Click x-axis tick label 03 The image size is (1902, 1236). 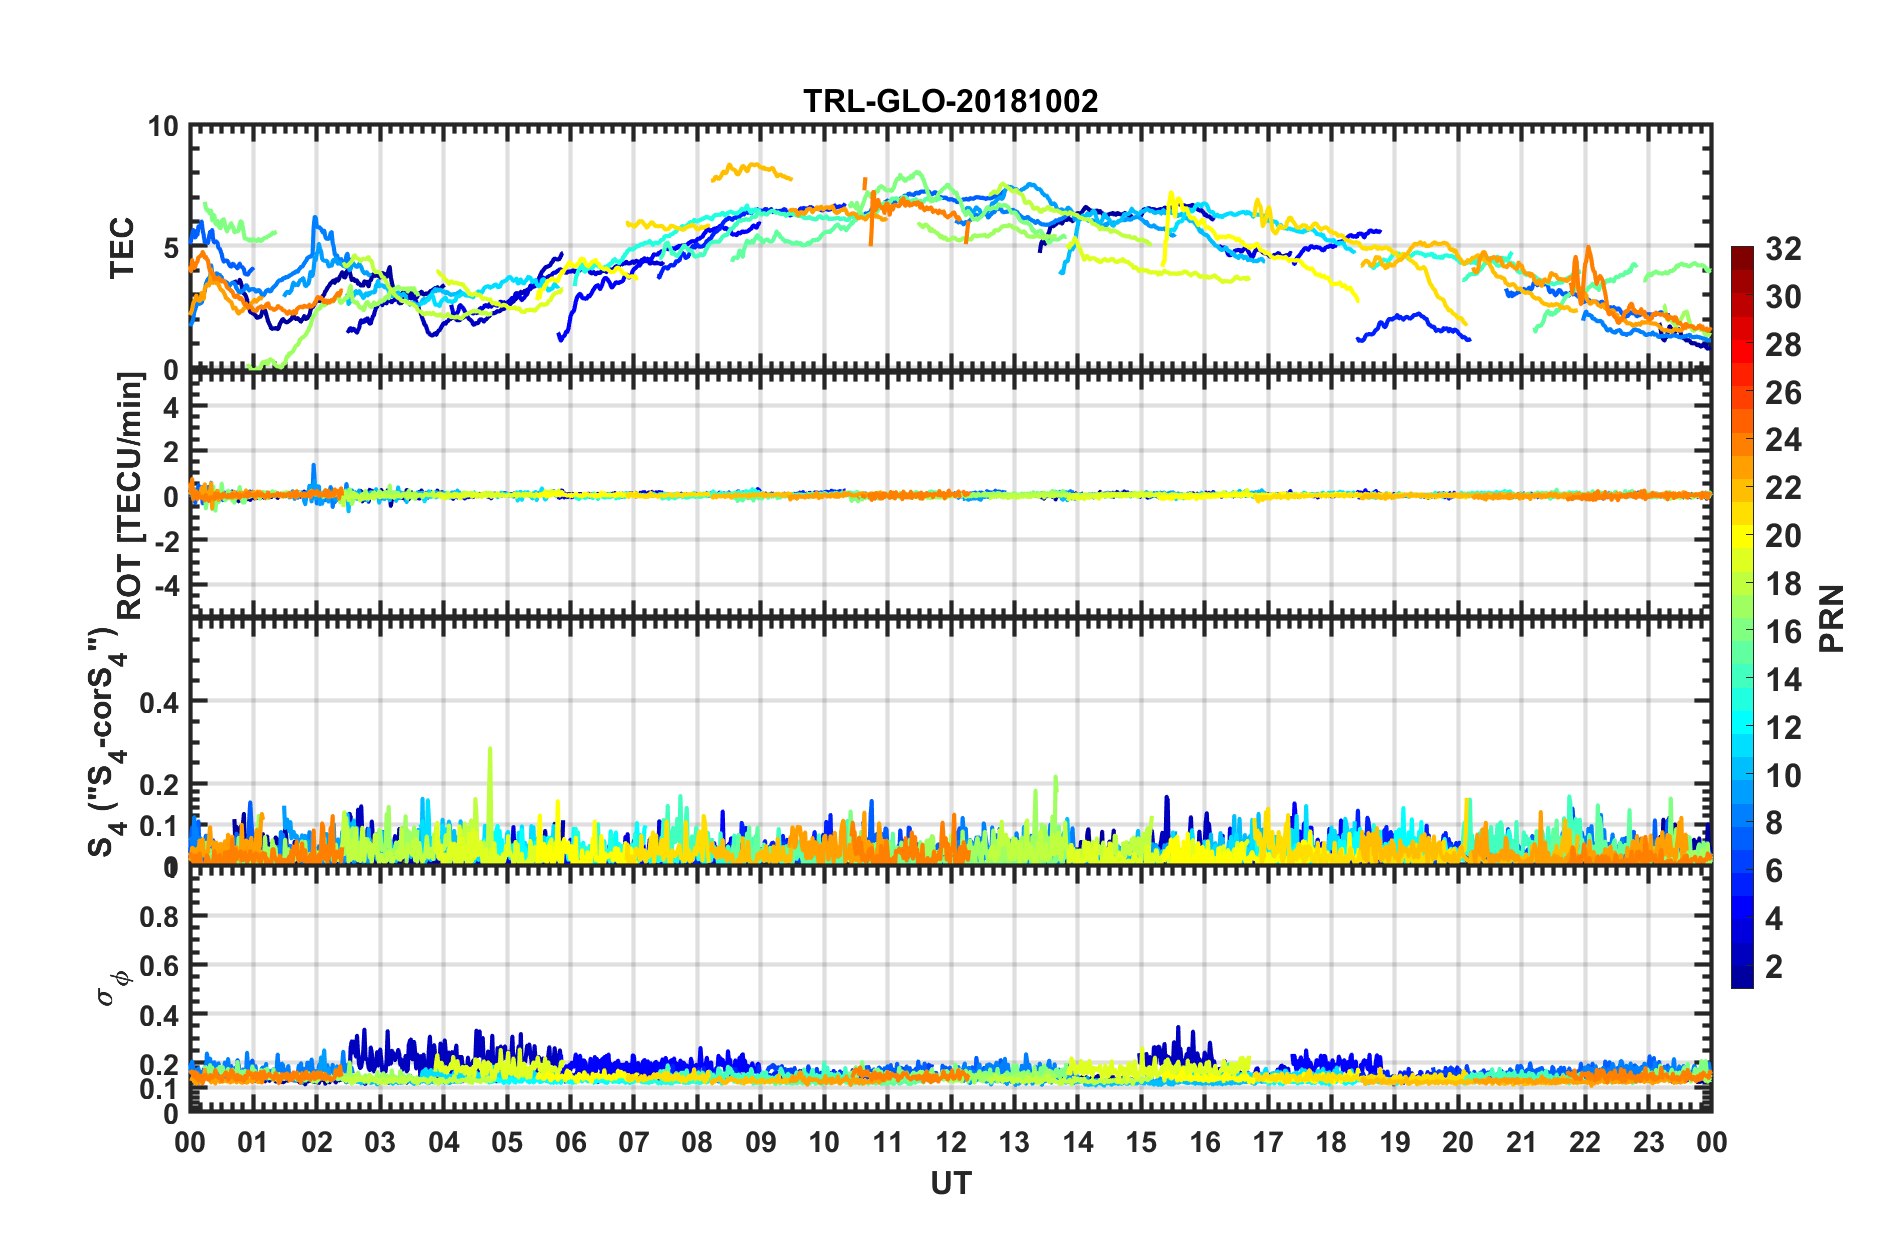pyautogui.click(x=380, y=1142)
